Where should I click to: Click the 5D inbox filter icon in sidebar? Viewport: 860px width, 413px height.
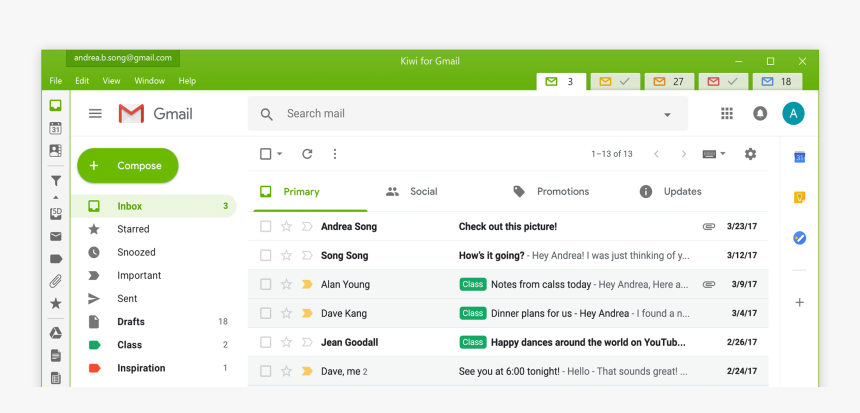pyautogui.click(x=55, y=213)
